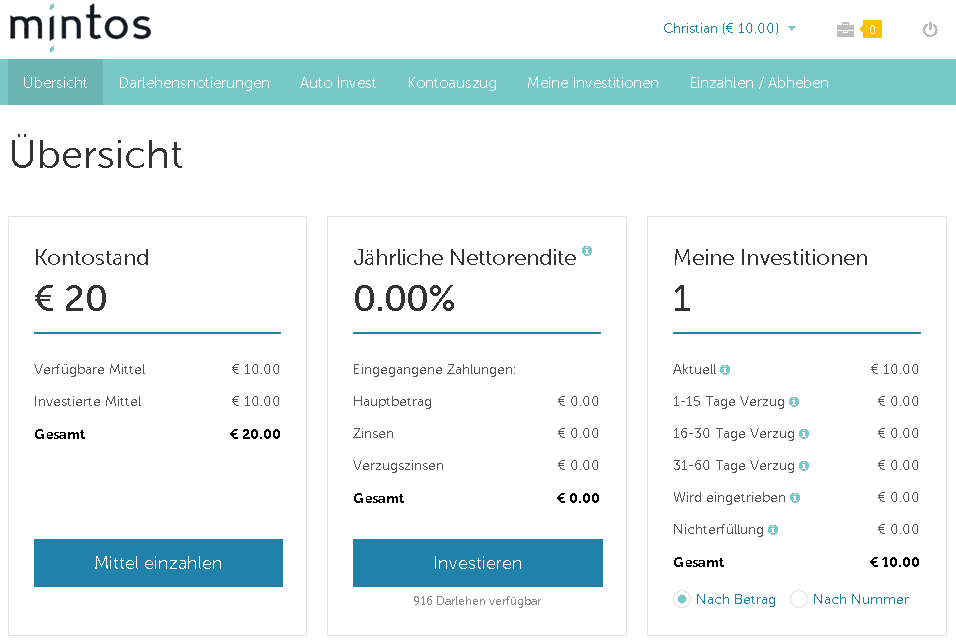Click info icon beside Wird eingetrieben
956x644 pixels.
[x=795, y=498]
